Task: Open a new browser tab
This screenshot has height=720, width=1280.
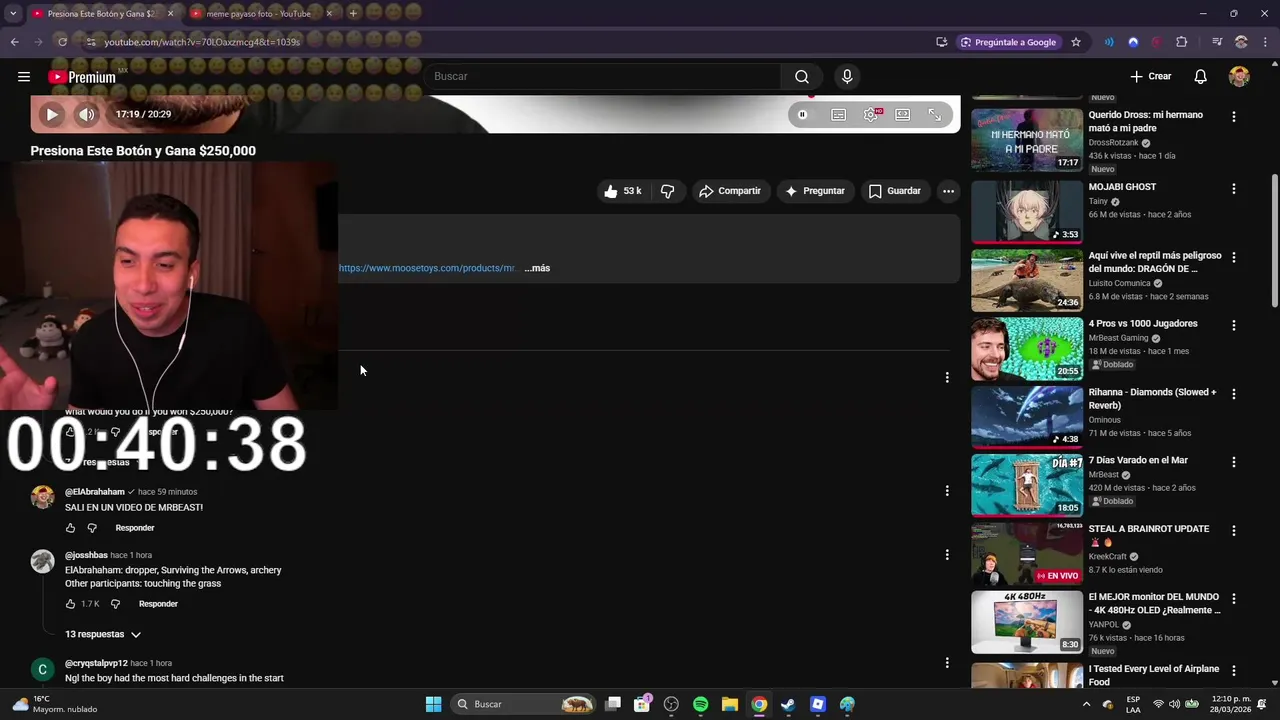Action: [x=353, y=13]
